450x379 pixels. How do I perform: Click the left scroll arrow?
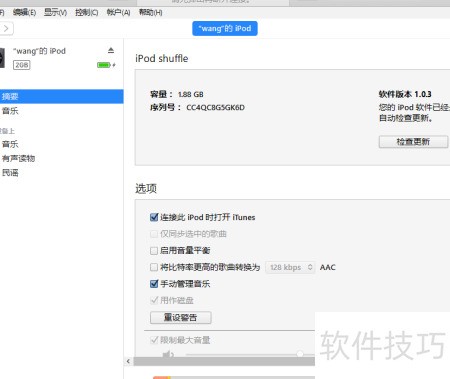point(128,361)
